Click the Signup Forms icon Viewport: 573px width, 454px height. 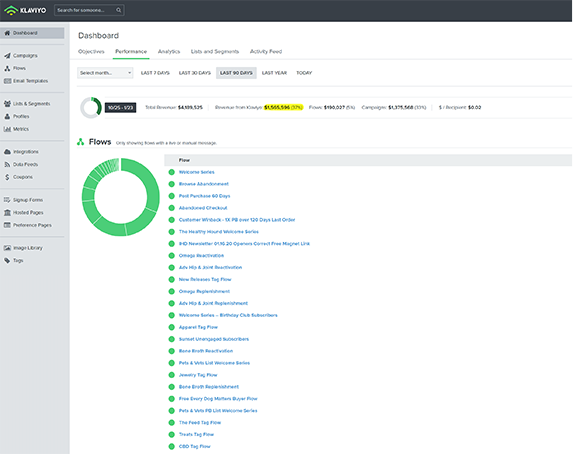coord(7,200)
